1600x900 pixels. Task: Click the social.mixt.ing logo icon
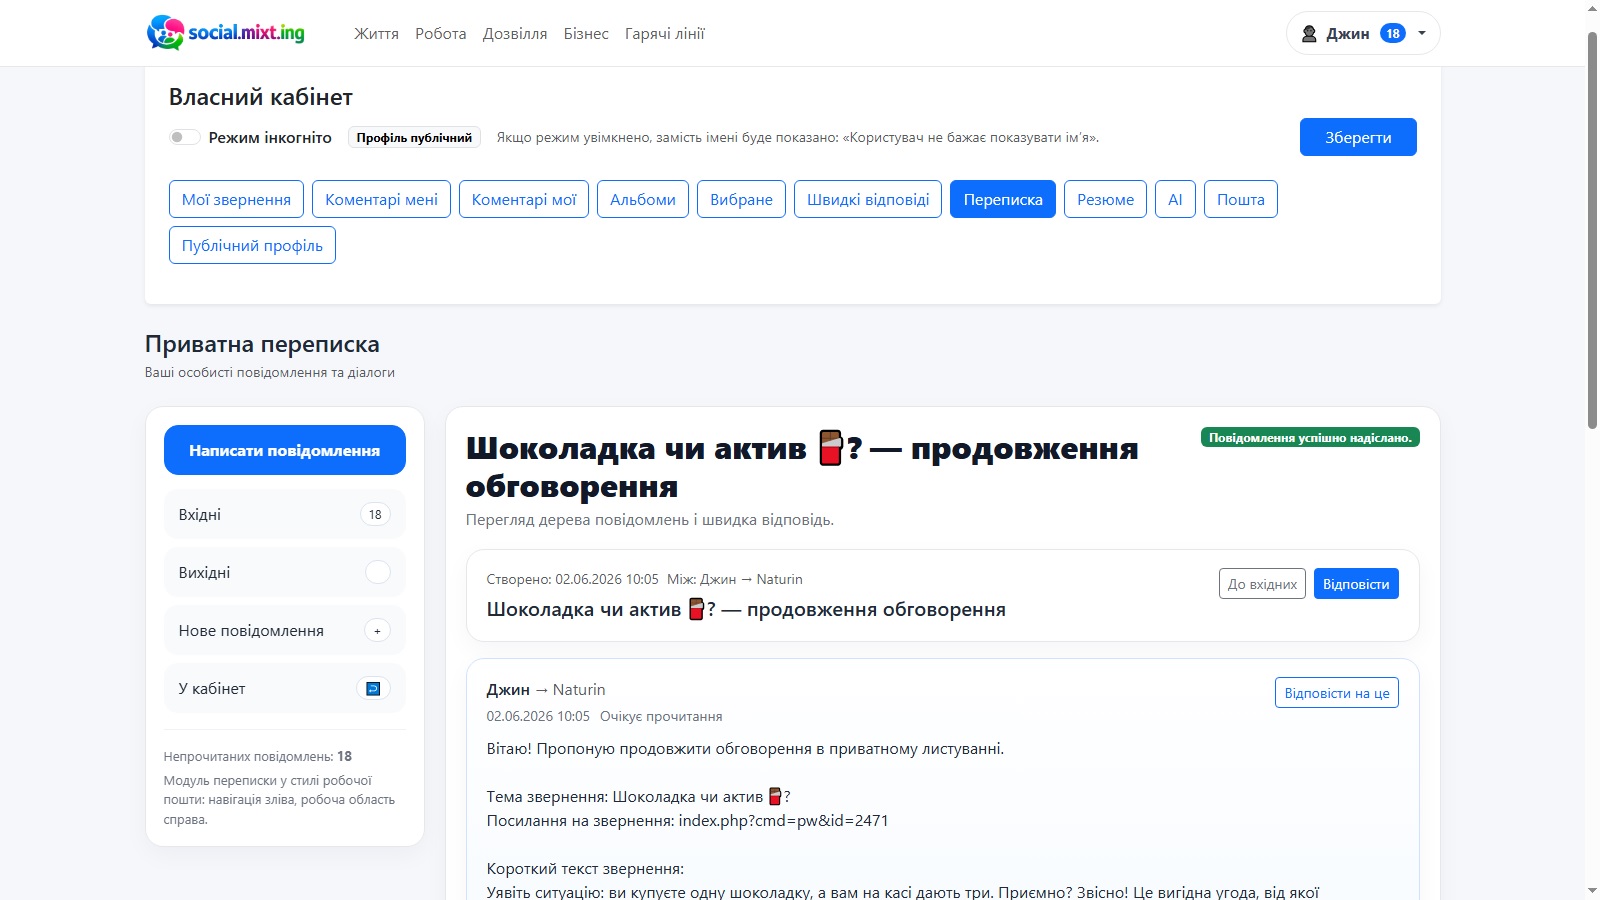pos(165,33)
